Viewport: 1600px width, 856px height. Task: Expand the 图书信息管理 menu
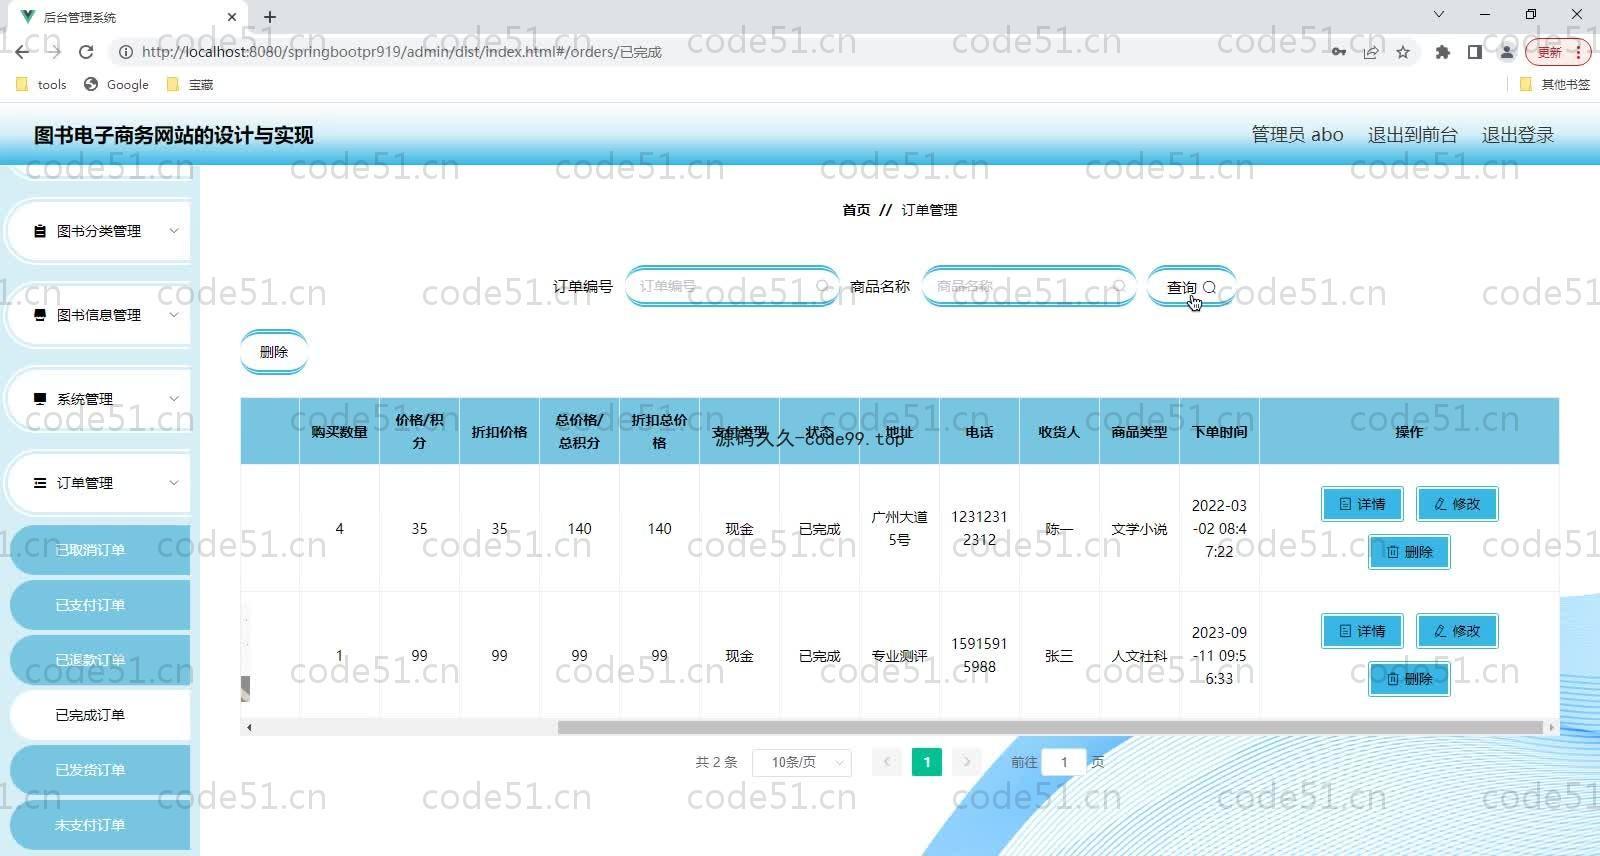[x=97, y=315]
